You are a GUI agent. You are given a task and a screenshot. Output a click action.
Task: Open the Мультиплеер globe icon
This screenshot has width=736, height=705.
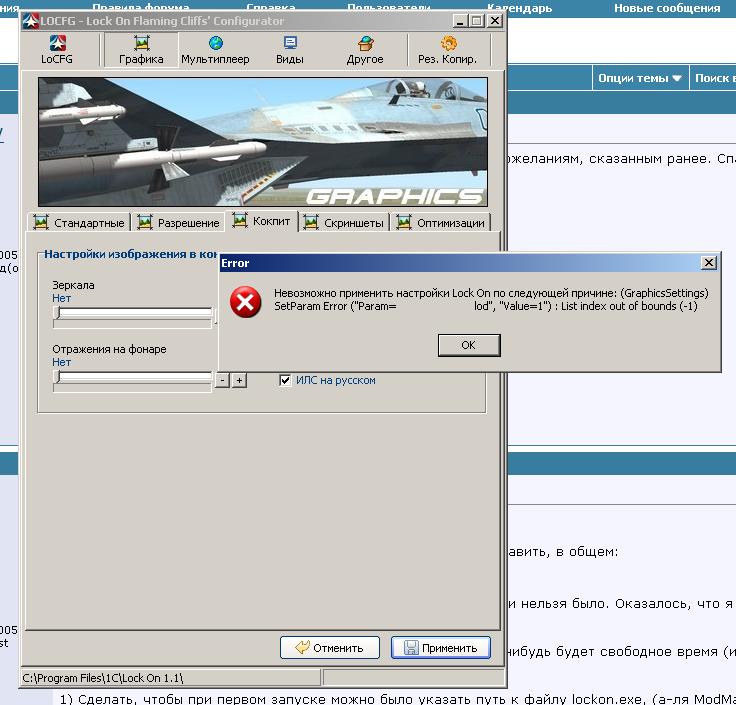pyautogui.click(x=215, y=50)
